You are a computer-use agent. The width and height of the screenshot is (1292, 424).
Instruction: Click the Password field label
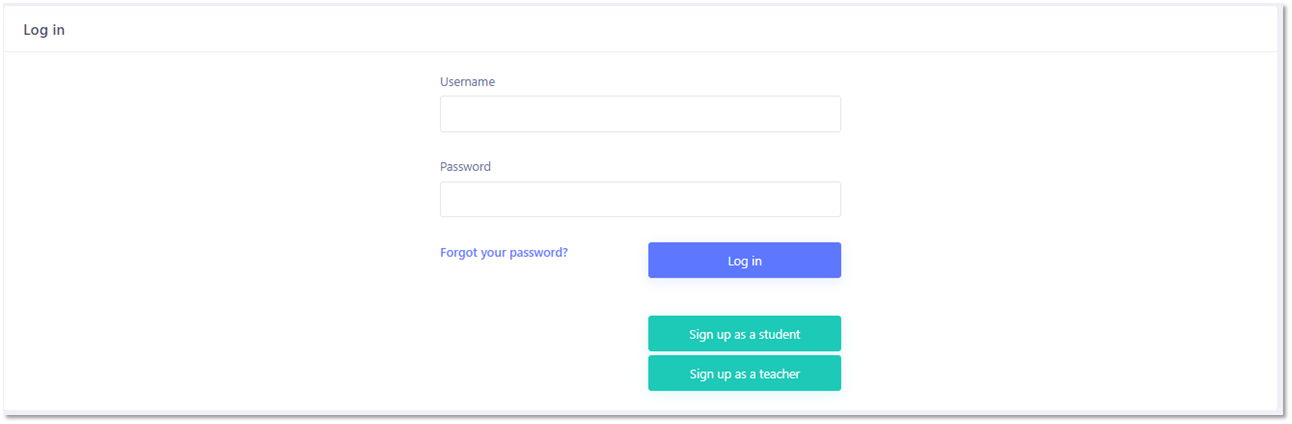465,167
